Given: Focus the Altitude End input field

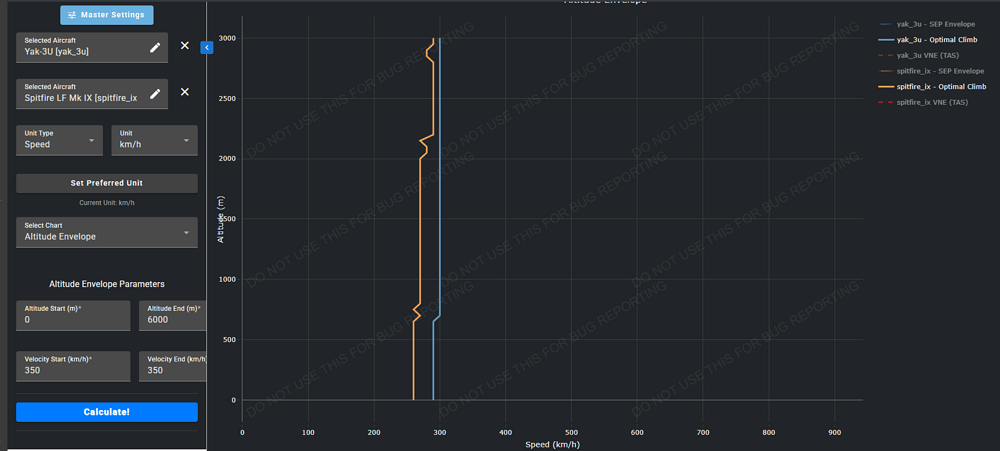Looking at the screenshot, I should [x=173, y=320].
